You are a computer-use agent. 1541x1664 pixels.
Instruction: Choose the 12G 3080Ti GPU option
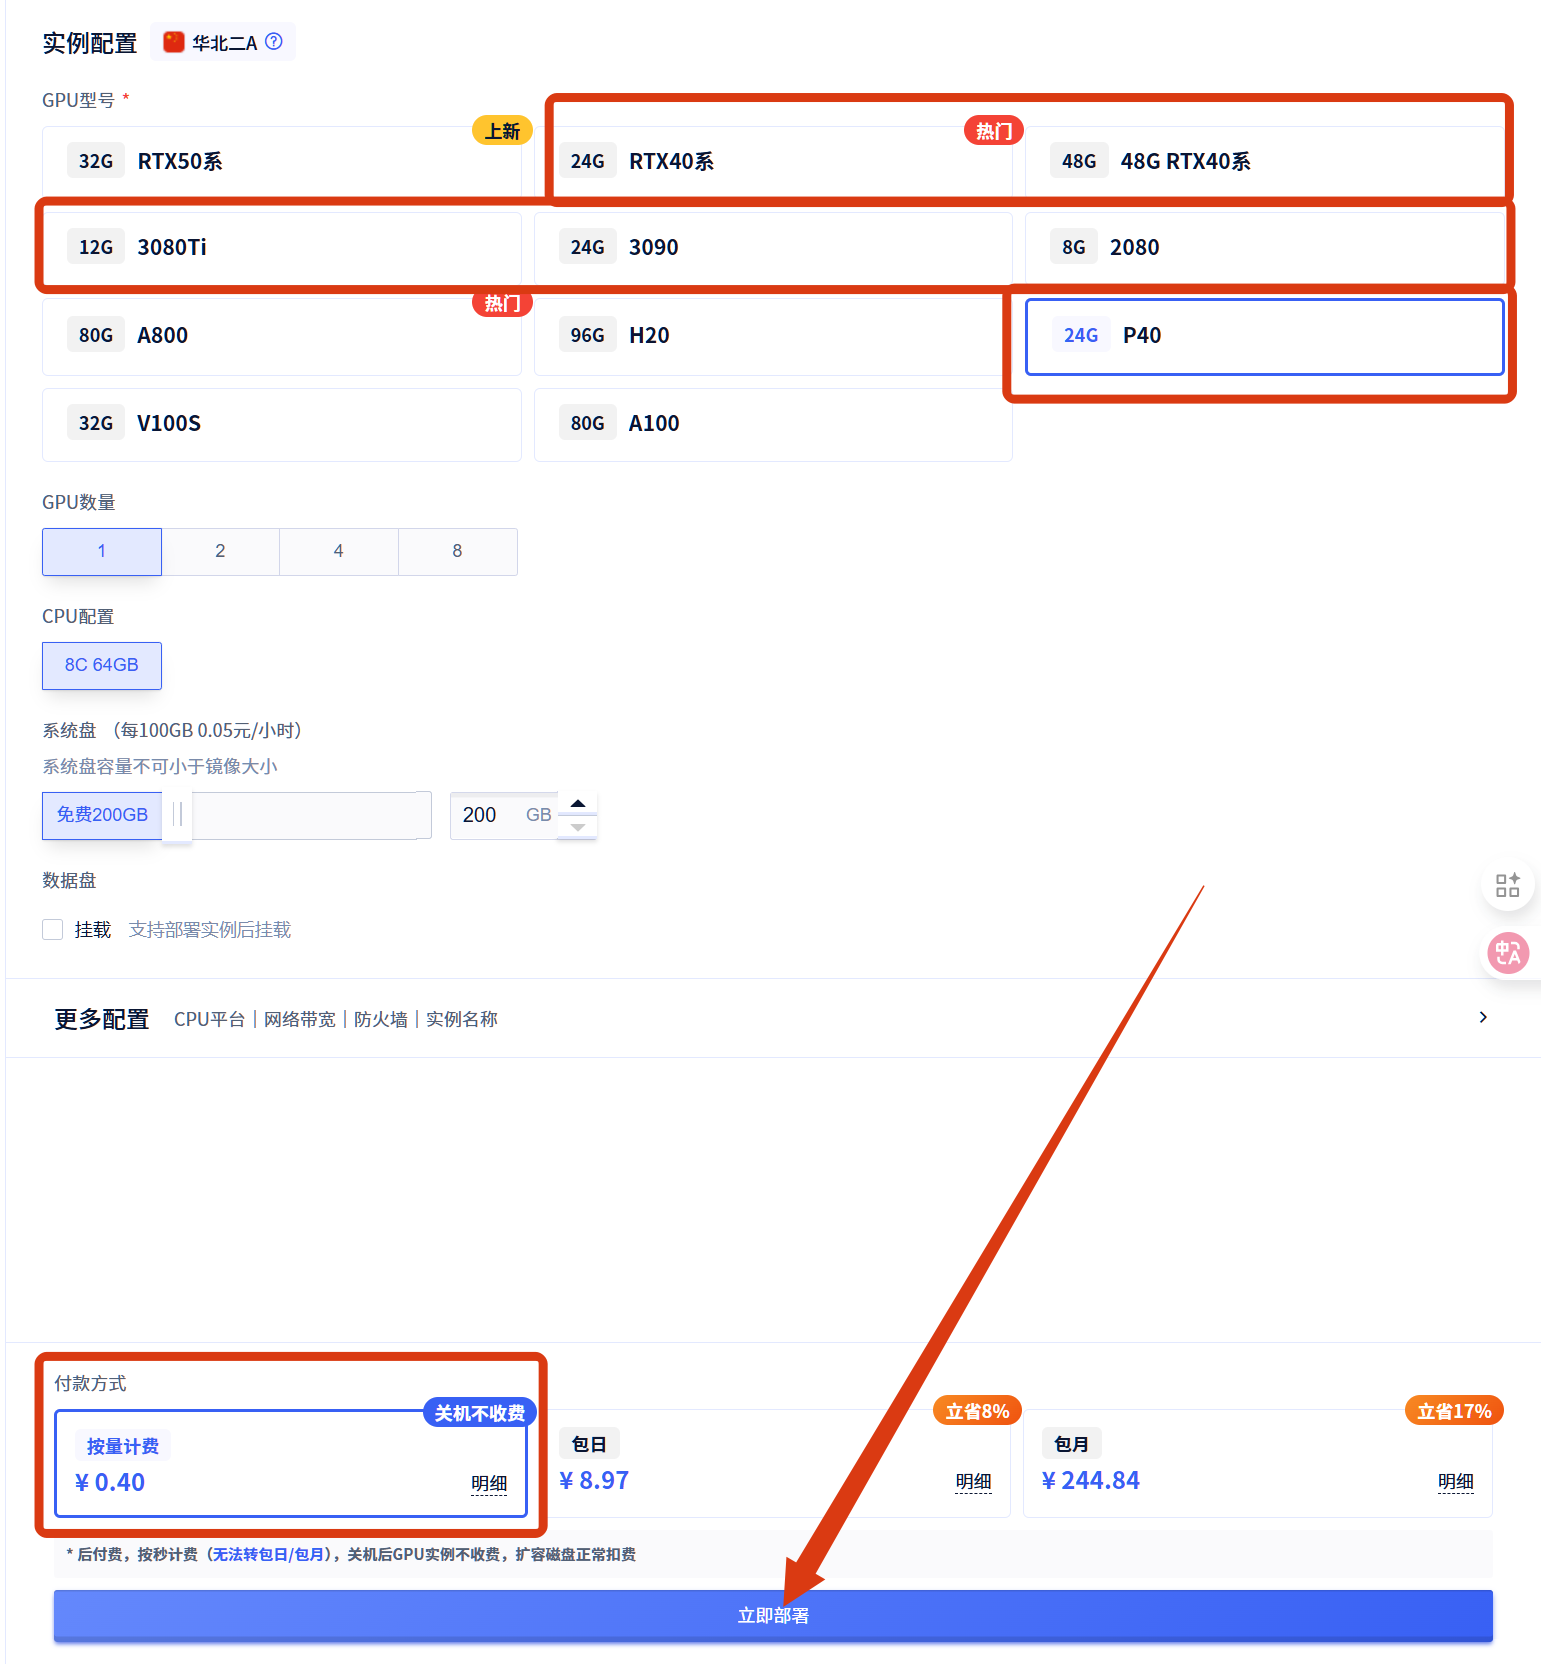[281, 247]
